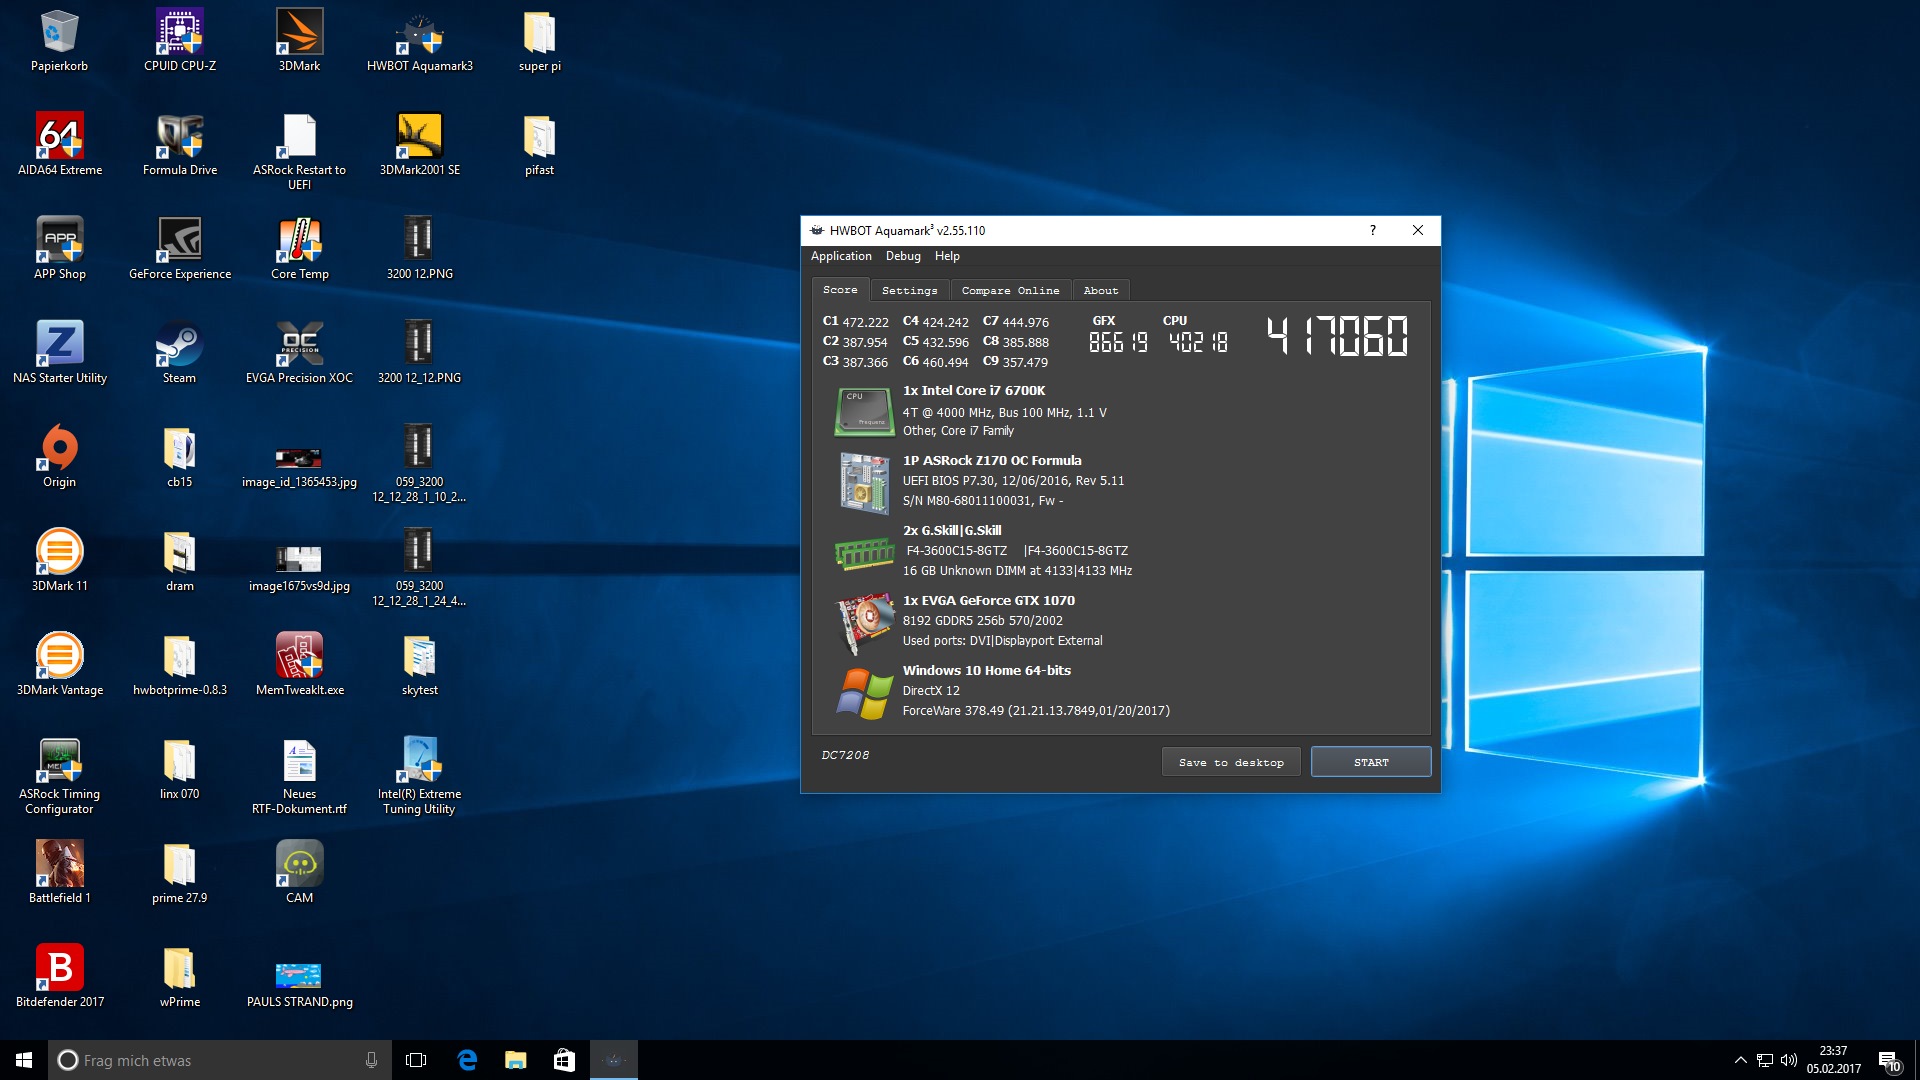The image size is (1920, 1080).
Task: Click the Save to desktop button
Action: coord(1231,762)
